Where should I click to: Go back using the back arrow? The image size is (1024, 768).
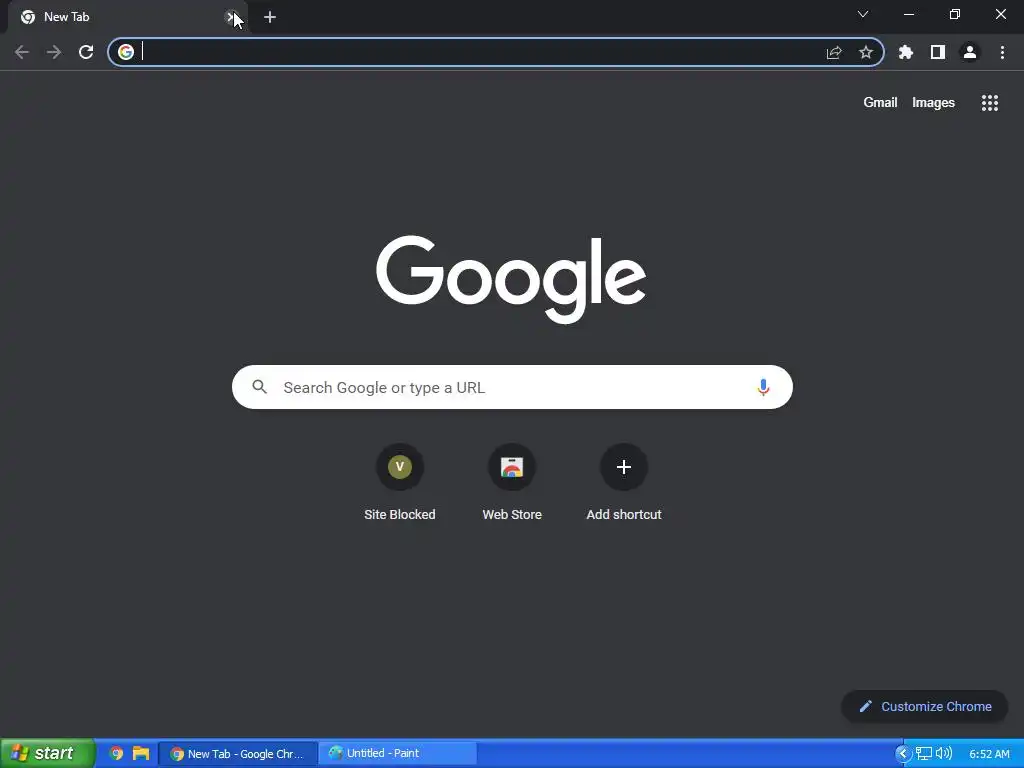pyautogui.click(x=22, y=52)
